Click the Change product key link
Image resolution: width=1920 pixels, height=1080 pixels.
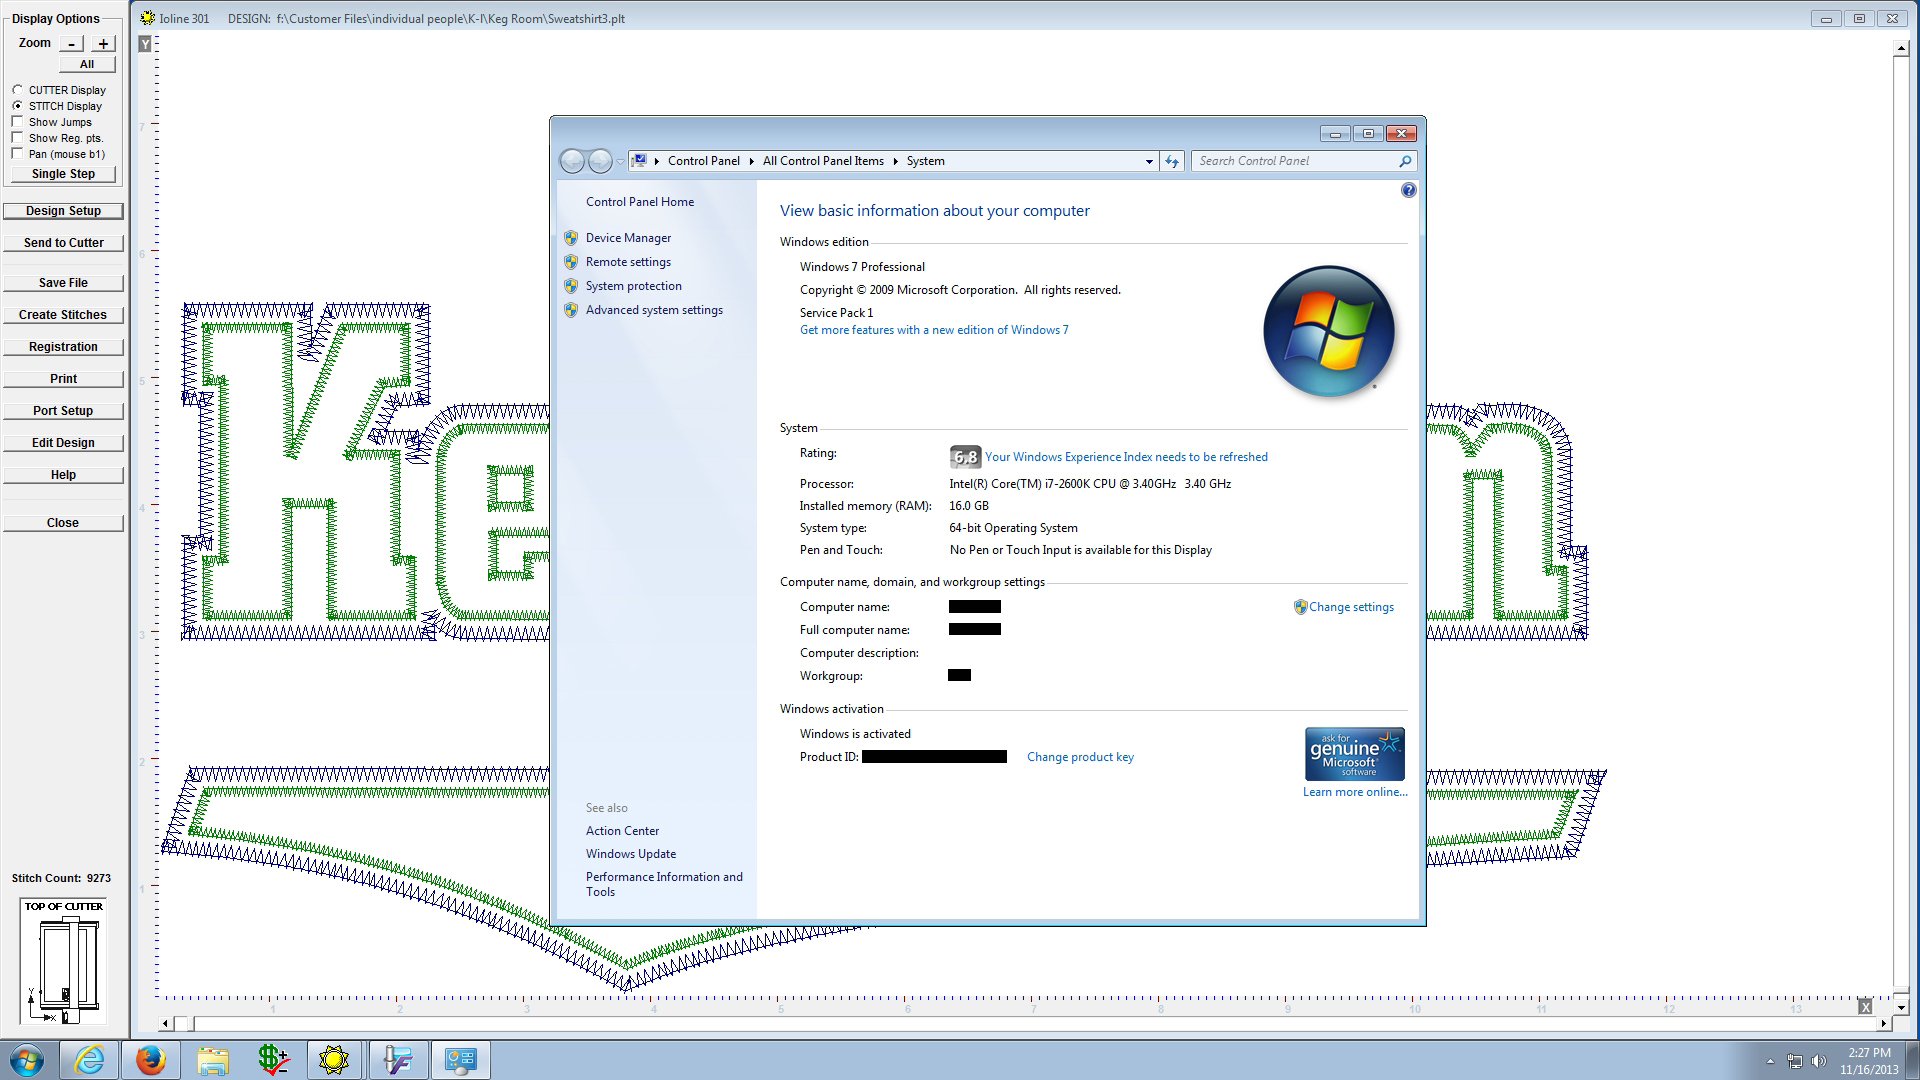[x=1079, y=757]
